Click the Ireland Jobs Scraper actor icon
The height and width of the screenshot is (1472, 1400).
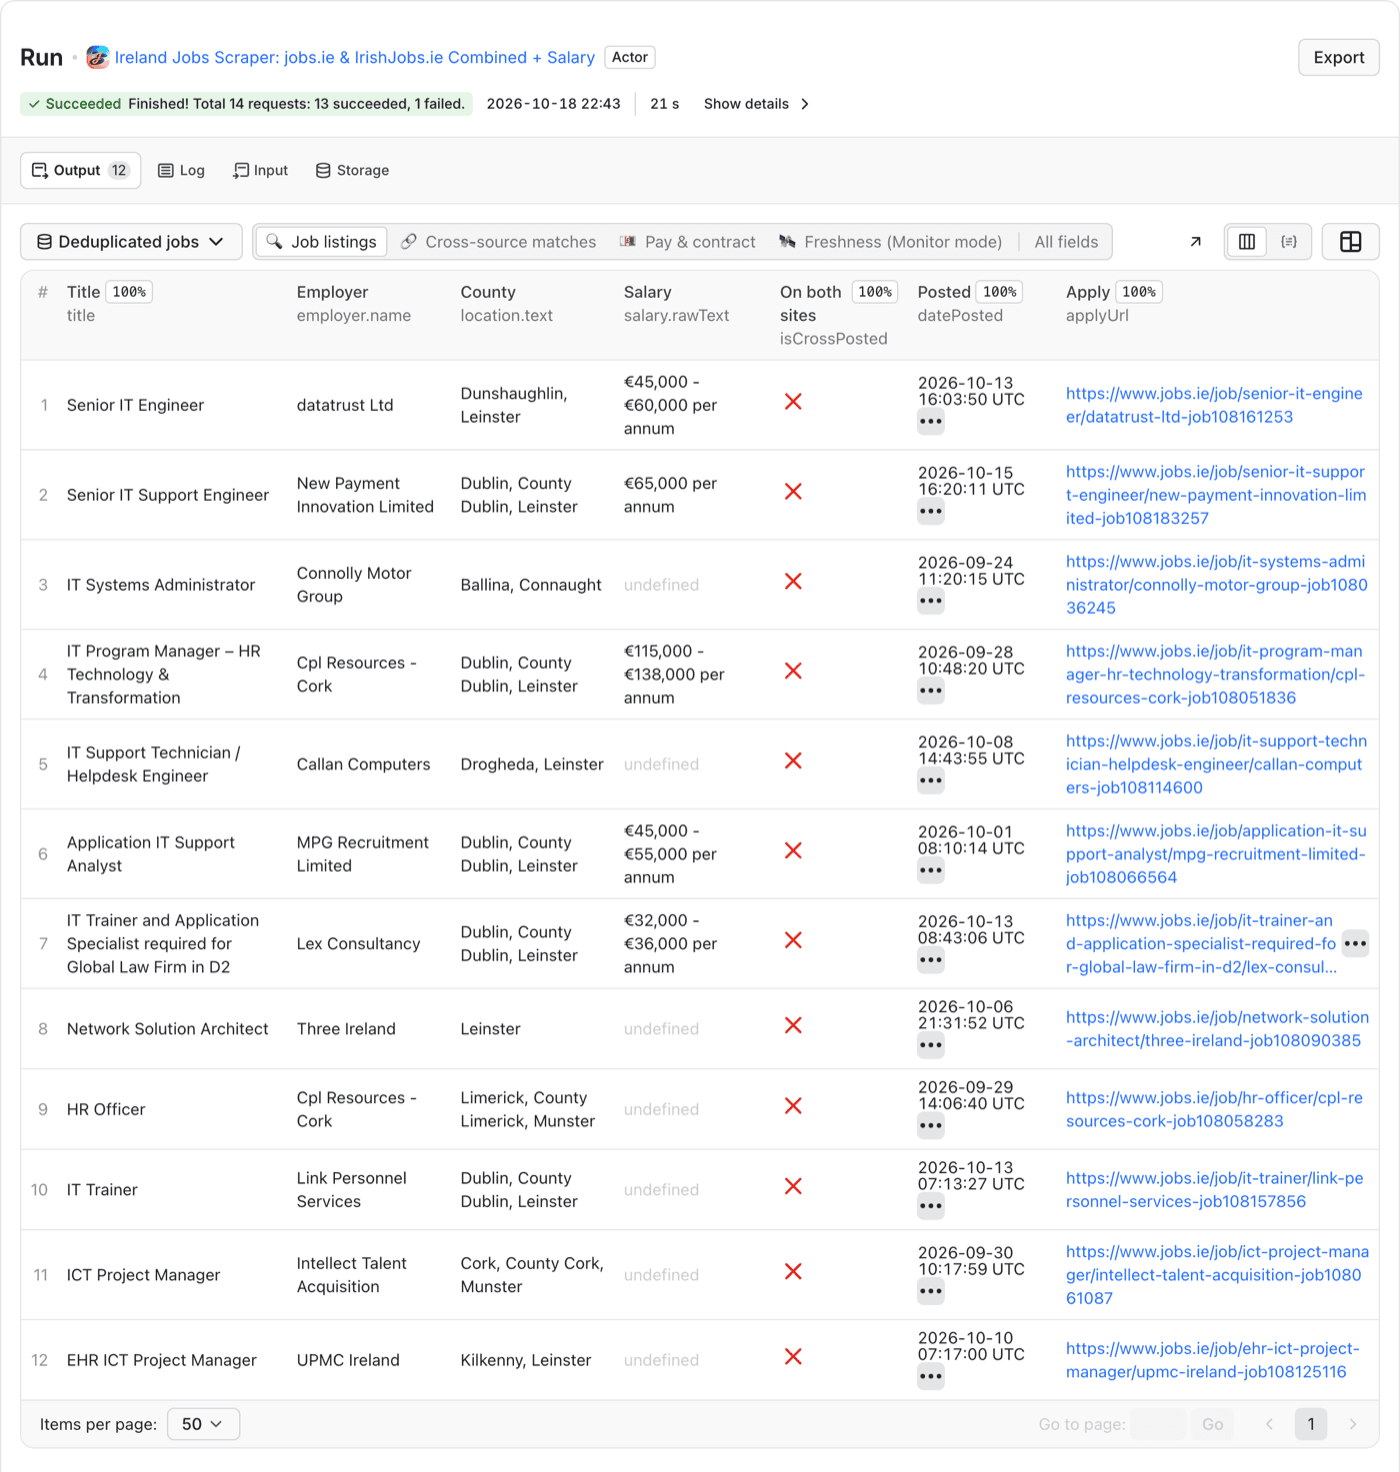pyautogui.click(x=97, y=57)
